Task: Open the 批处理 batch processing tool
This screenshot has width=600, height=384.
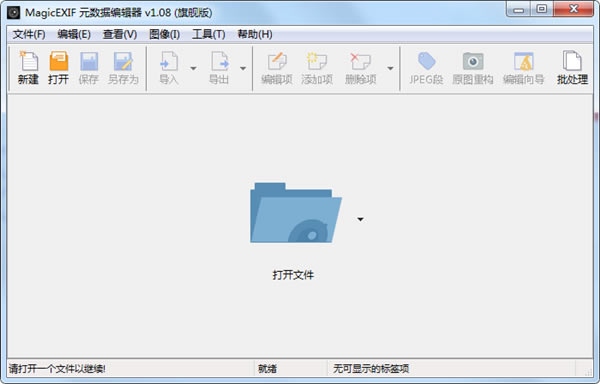Action: [x=572, y=68]
